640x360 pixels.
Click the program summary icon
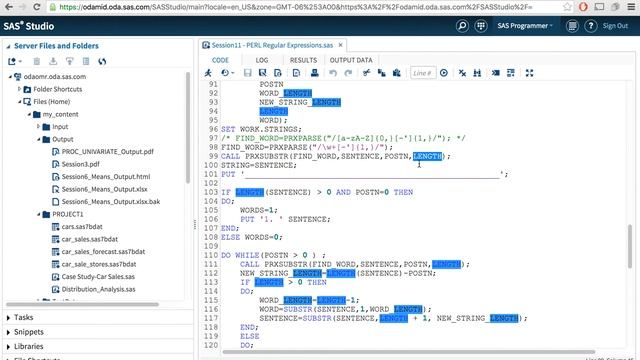point(296,73)
